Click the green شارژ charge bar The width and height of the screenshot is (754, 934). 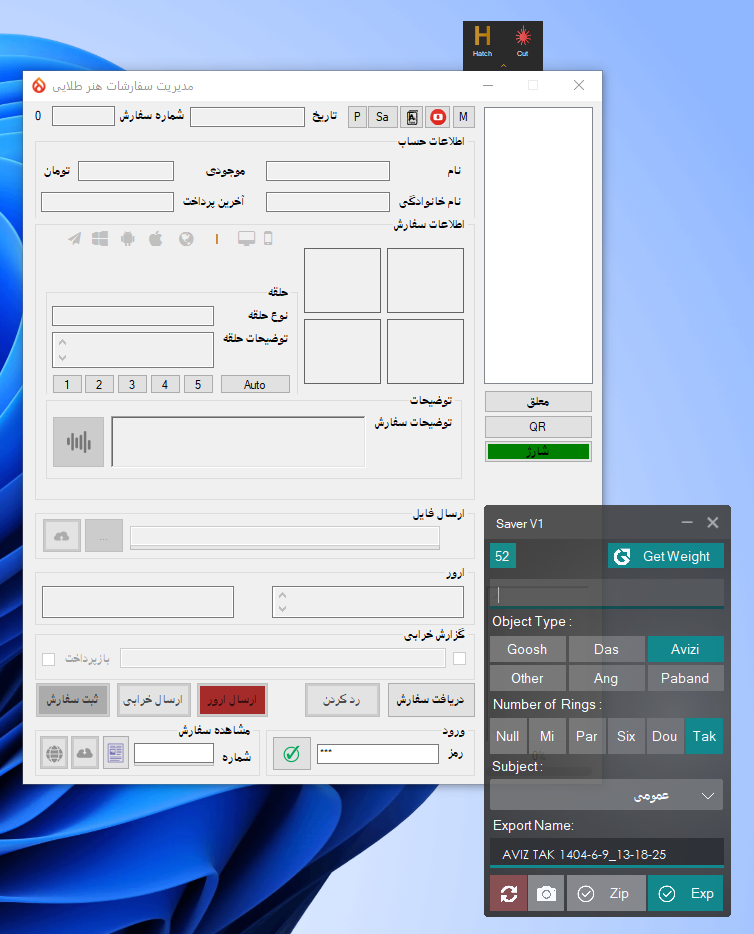coord(538,452)
